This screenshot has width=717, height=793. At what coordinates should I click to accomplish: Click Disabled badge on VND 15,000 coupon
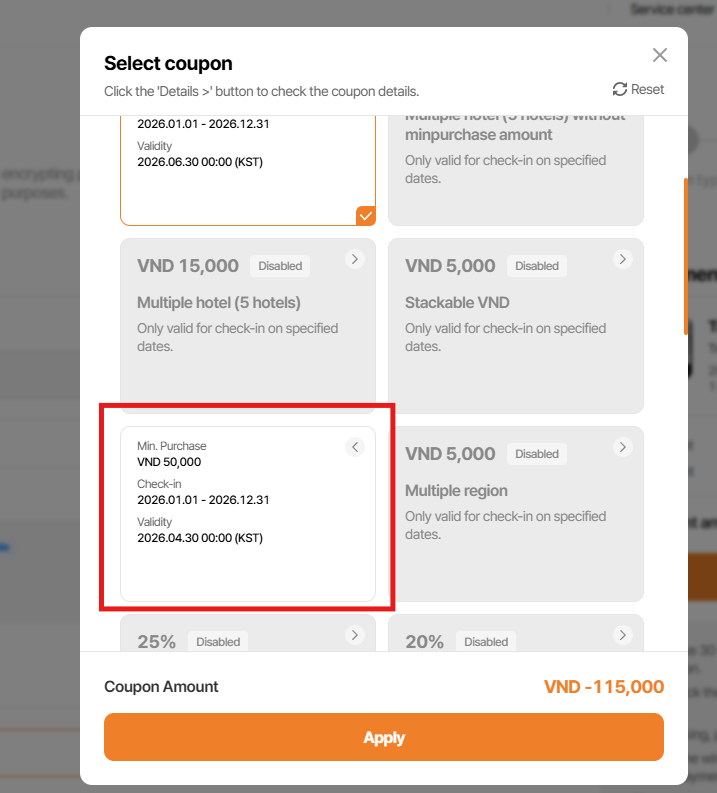(280, 266)
